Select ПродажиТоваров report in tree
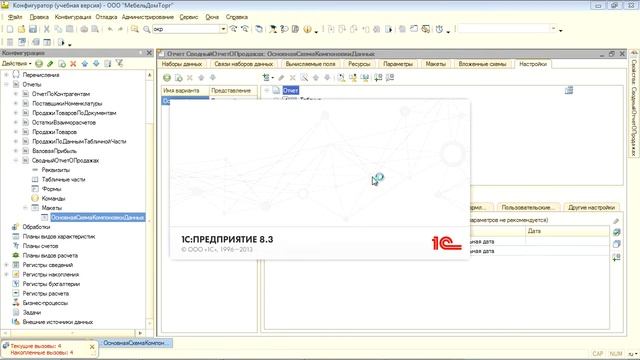The image size is (640, 360). click(x=54, y=132)
